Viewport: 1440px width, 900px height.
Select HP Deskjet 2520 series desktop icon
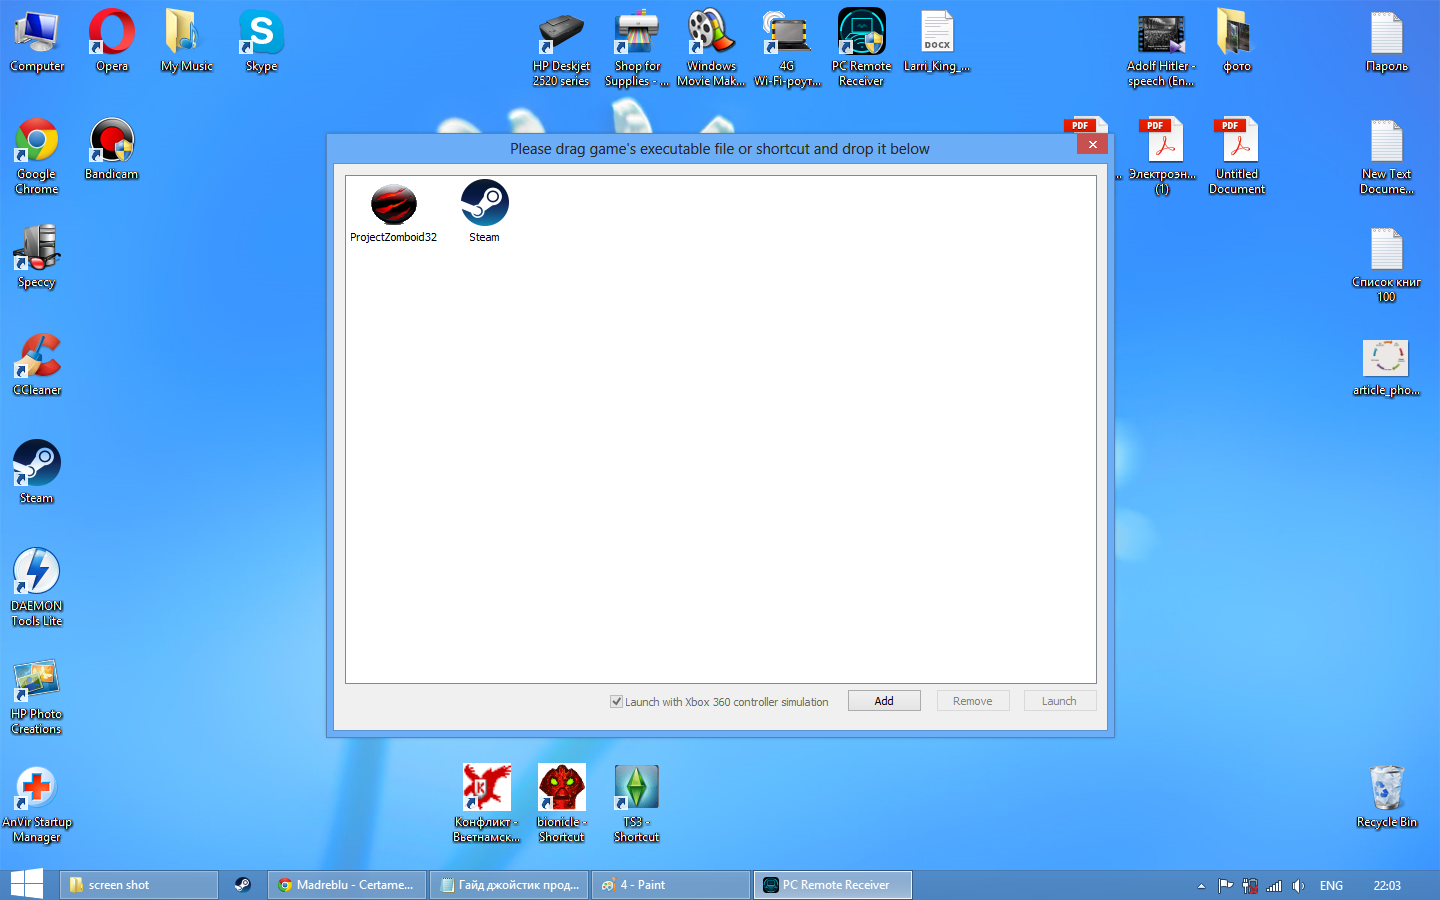tap(562, 49)
